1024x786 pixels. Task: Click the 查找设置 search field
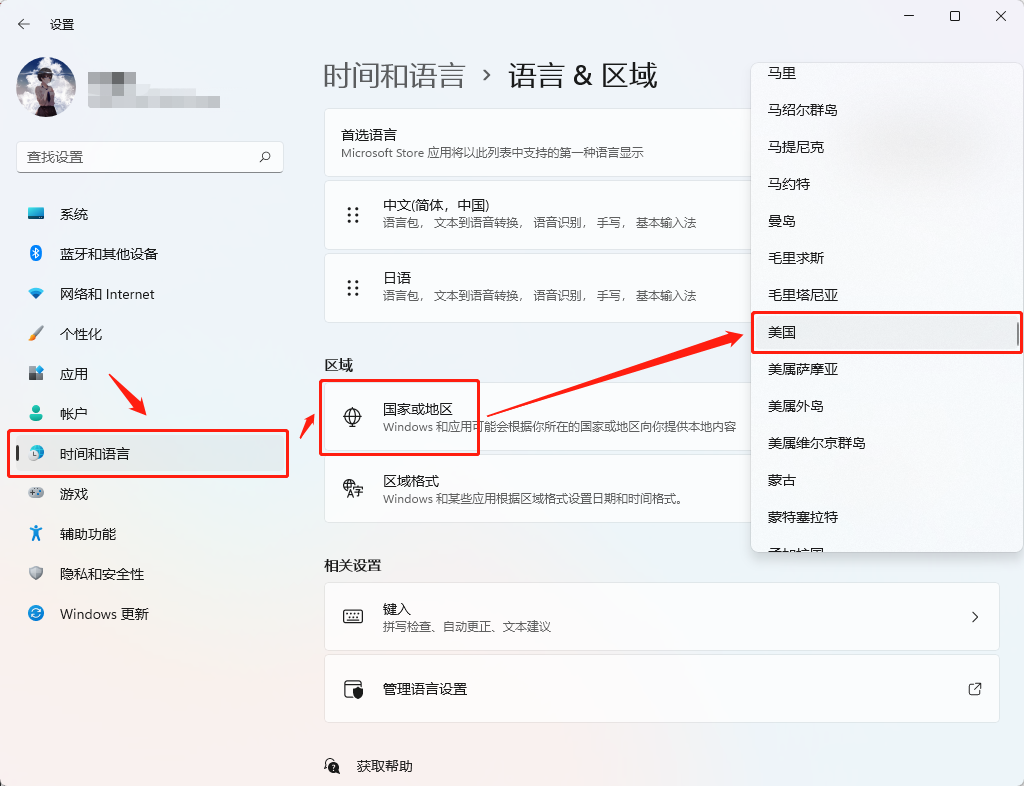point(150,157)
